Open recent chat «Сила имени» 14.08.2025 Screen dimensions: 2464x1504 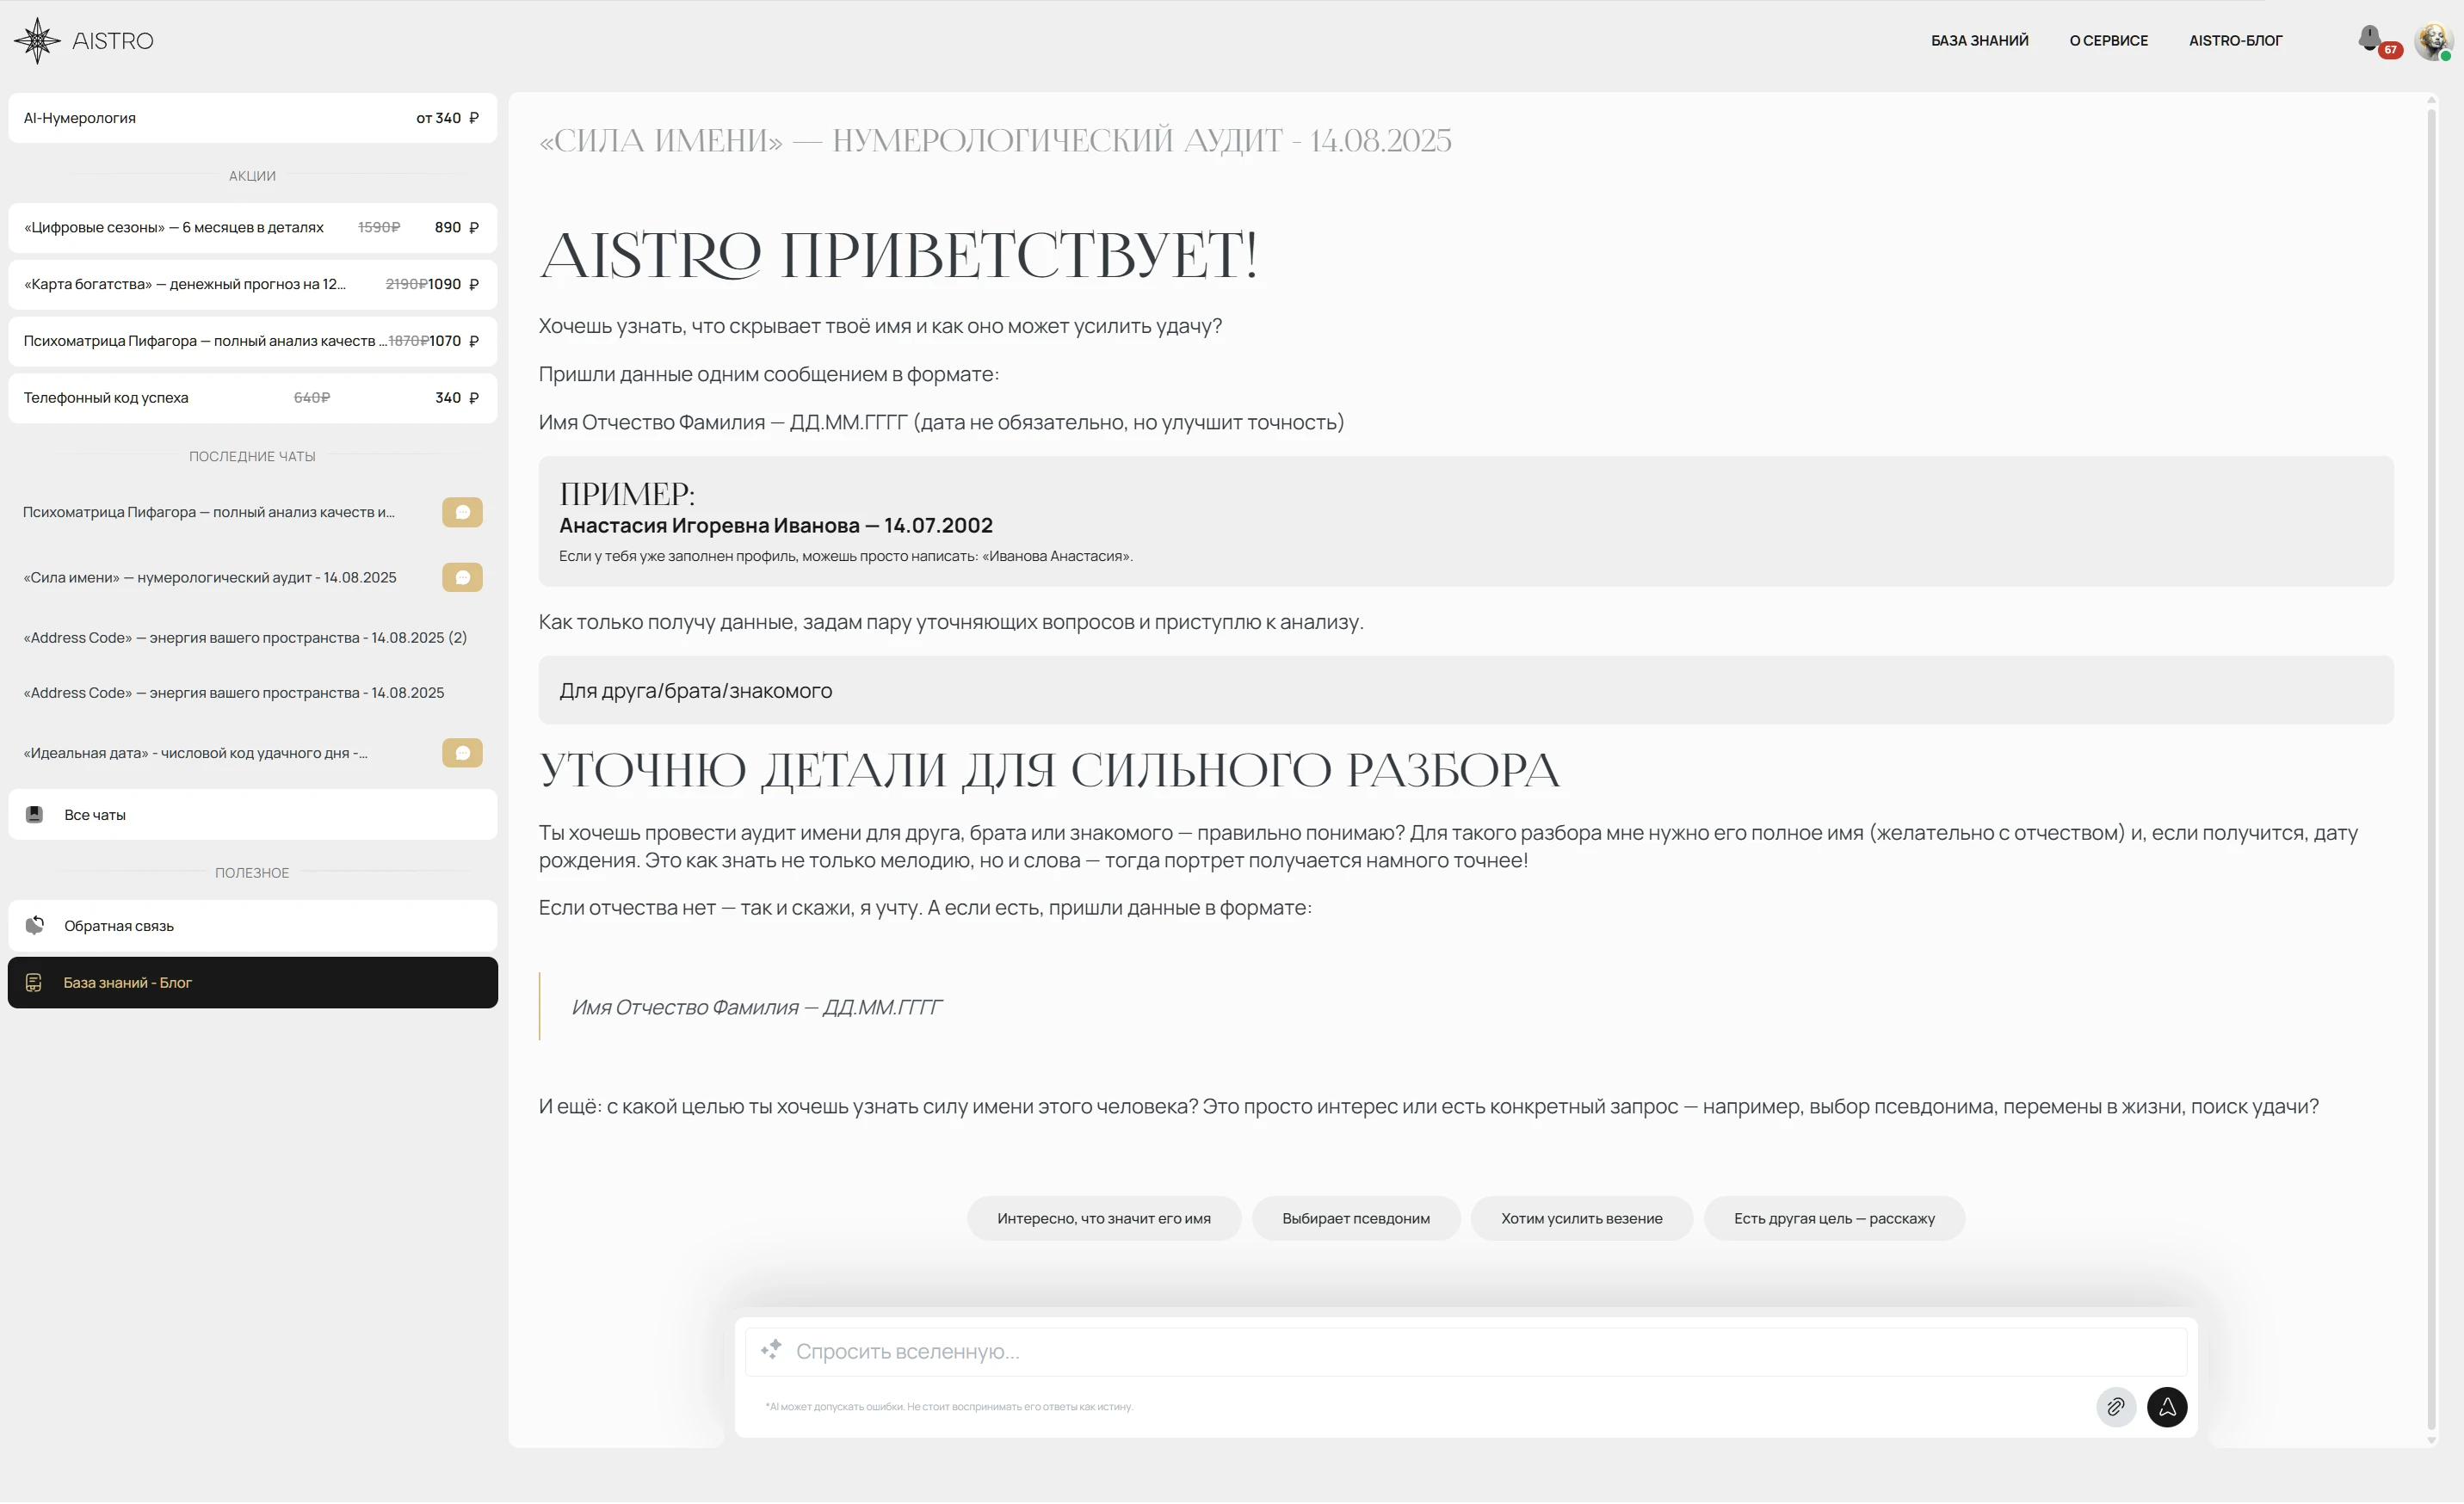pyautogui.click(x=210, y=578)
